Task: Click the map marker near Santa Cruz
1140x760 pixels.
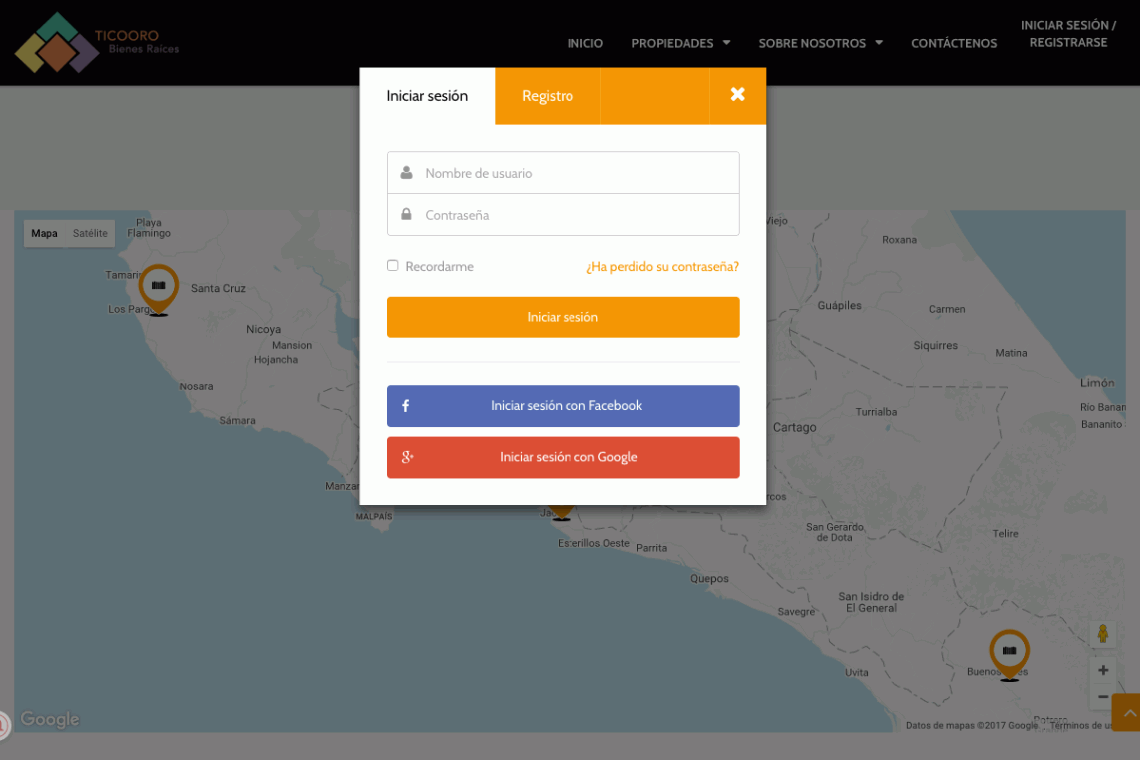Action: click(158, 288)
